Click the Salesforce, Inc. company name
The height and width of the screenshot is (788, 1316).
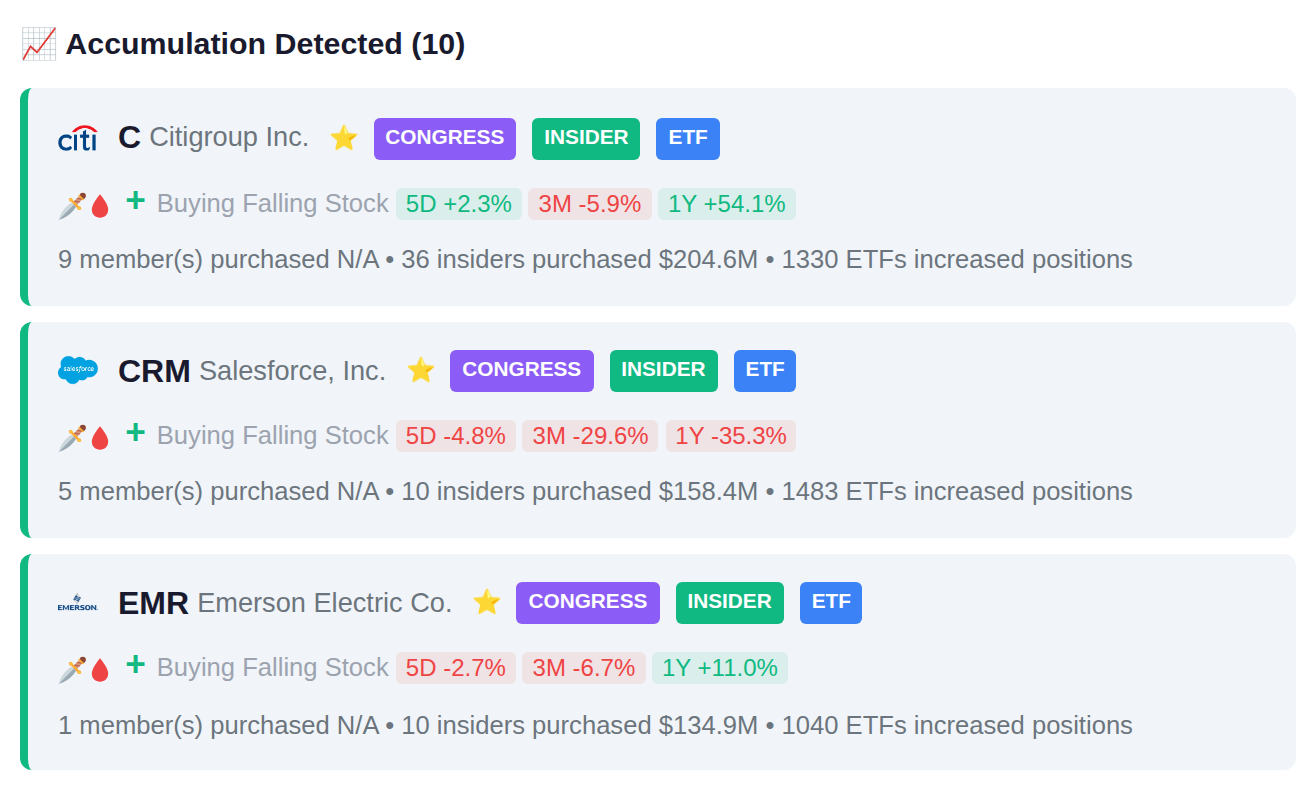coord(292,371)
